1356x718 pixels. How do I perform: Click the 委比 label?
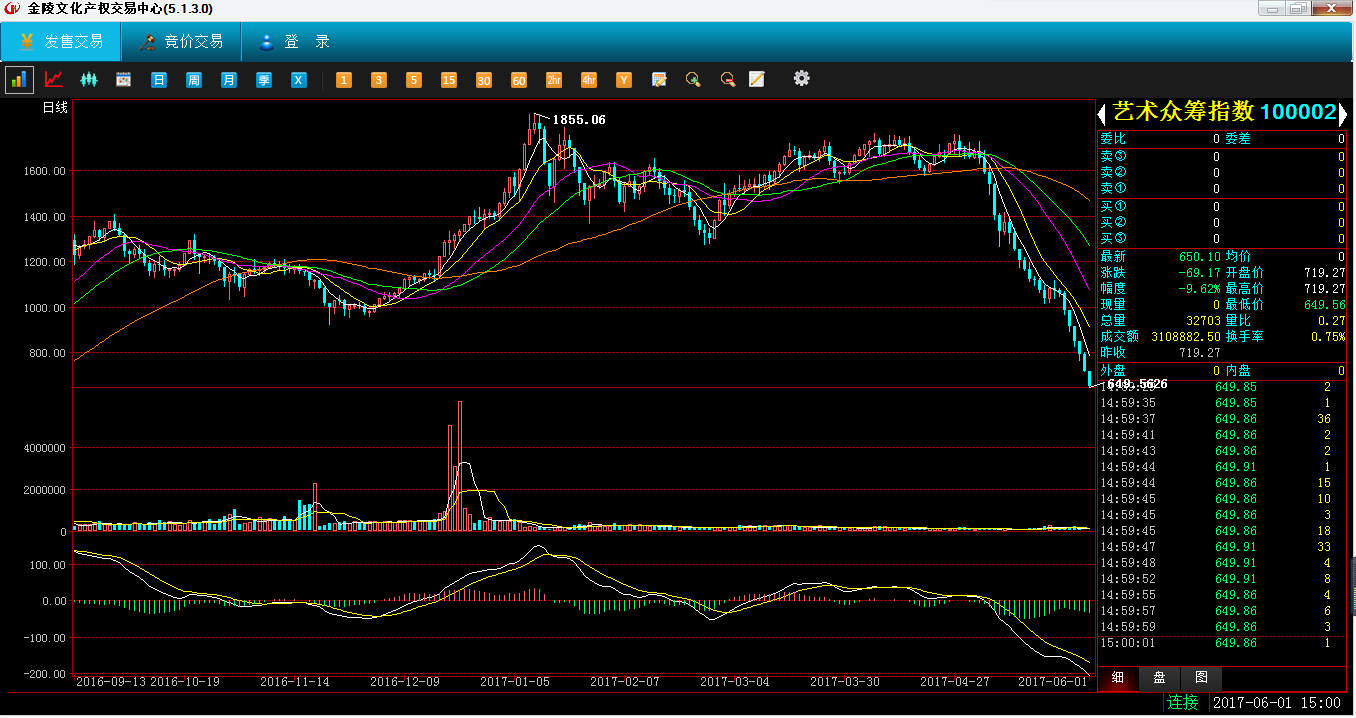point(1112,139)
